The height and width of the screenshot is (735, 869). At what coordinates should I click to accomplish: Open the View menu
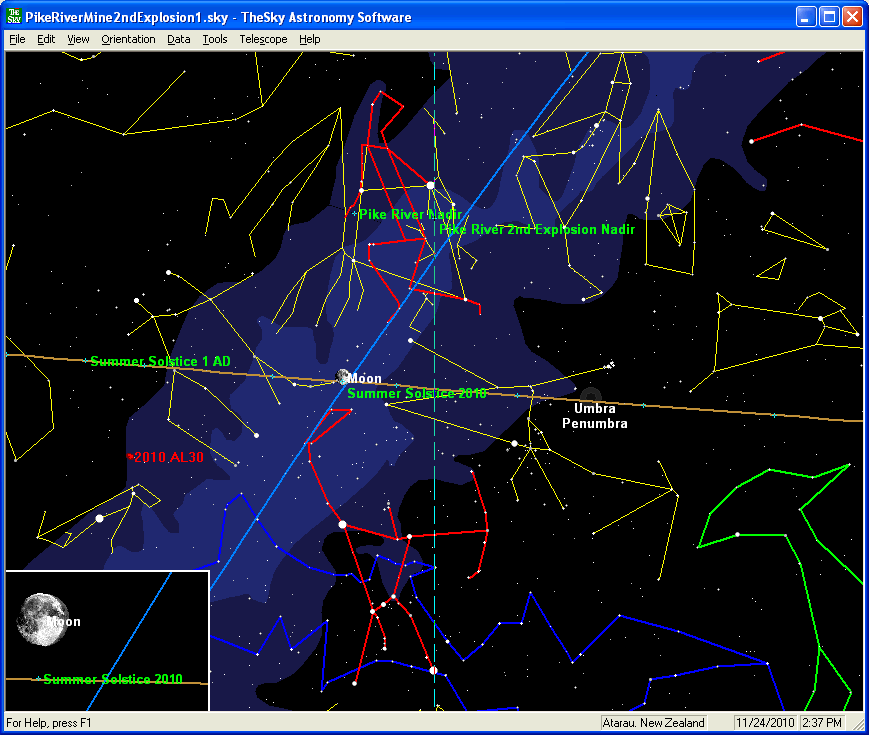[78, 39]
